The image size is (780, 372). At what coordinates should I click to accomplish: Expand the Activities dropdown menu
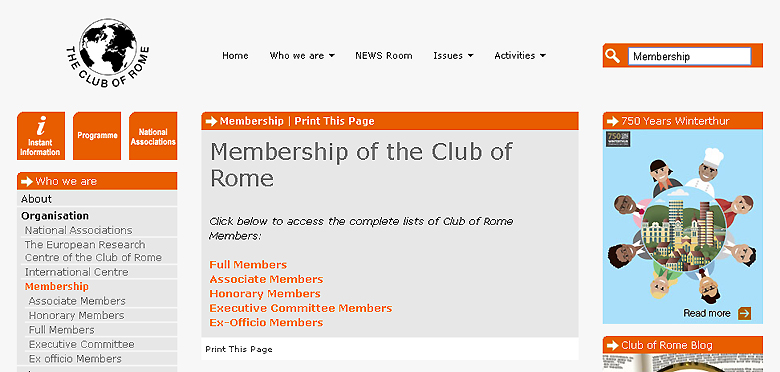[520, 56]
